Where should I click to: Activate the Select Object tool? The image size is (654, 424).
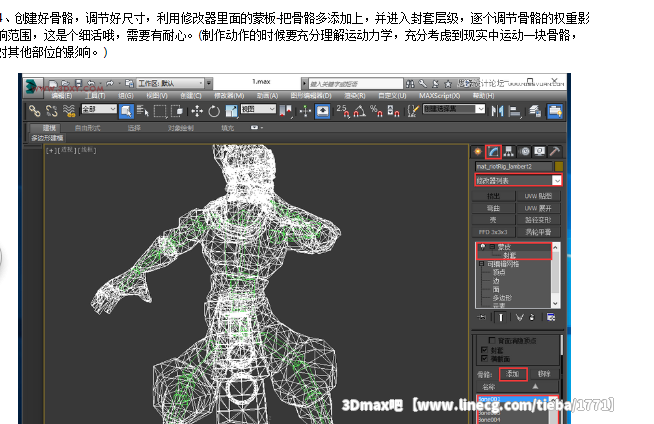tap(126, 111)
